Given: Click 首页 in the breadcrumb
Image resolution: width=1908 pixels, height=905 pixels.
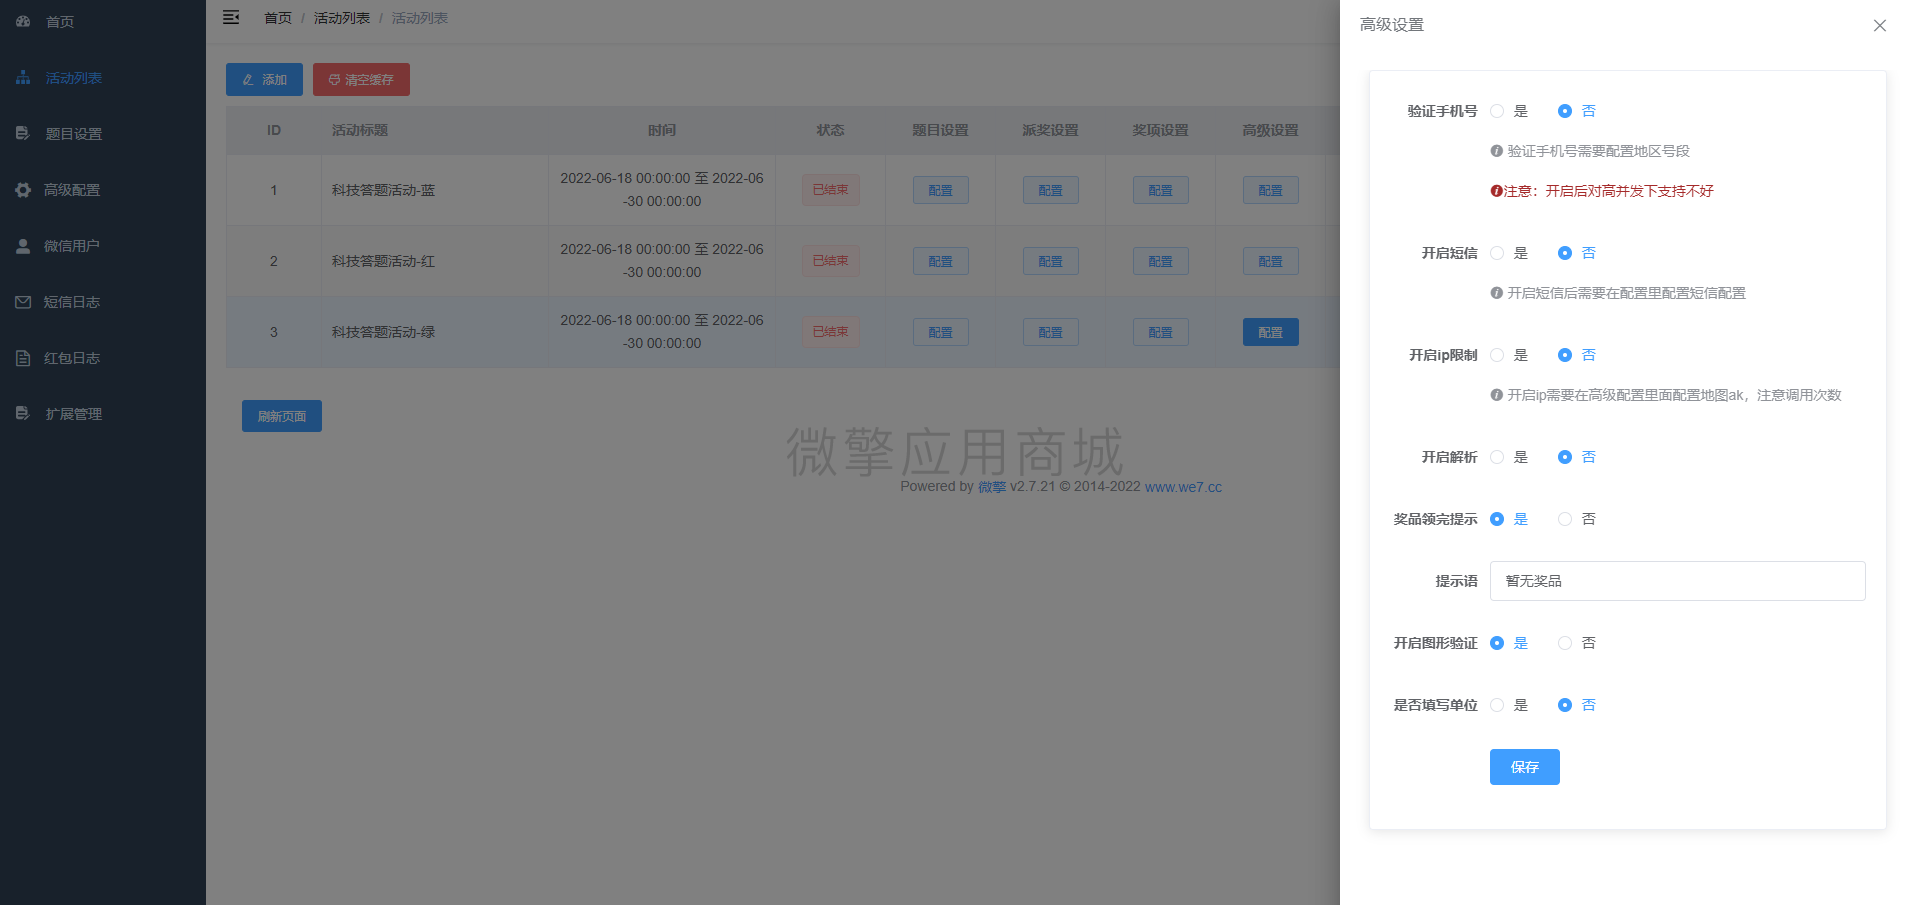Looking at the screenshot, I should pos(278,18).
